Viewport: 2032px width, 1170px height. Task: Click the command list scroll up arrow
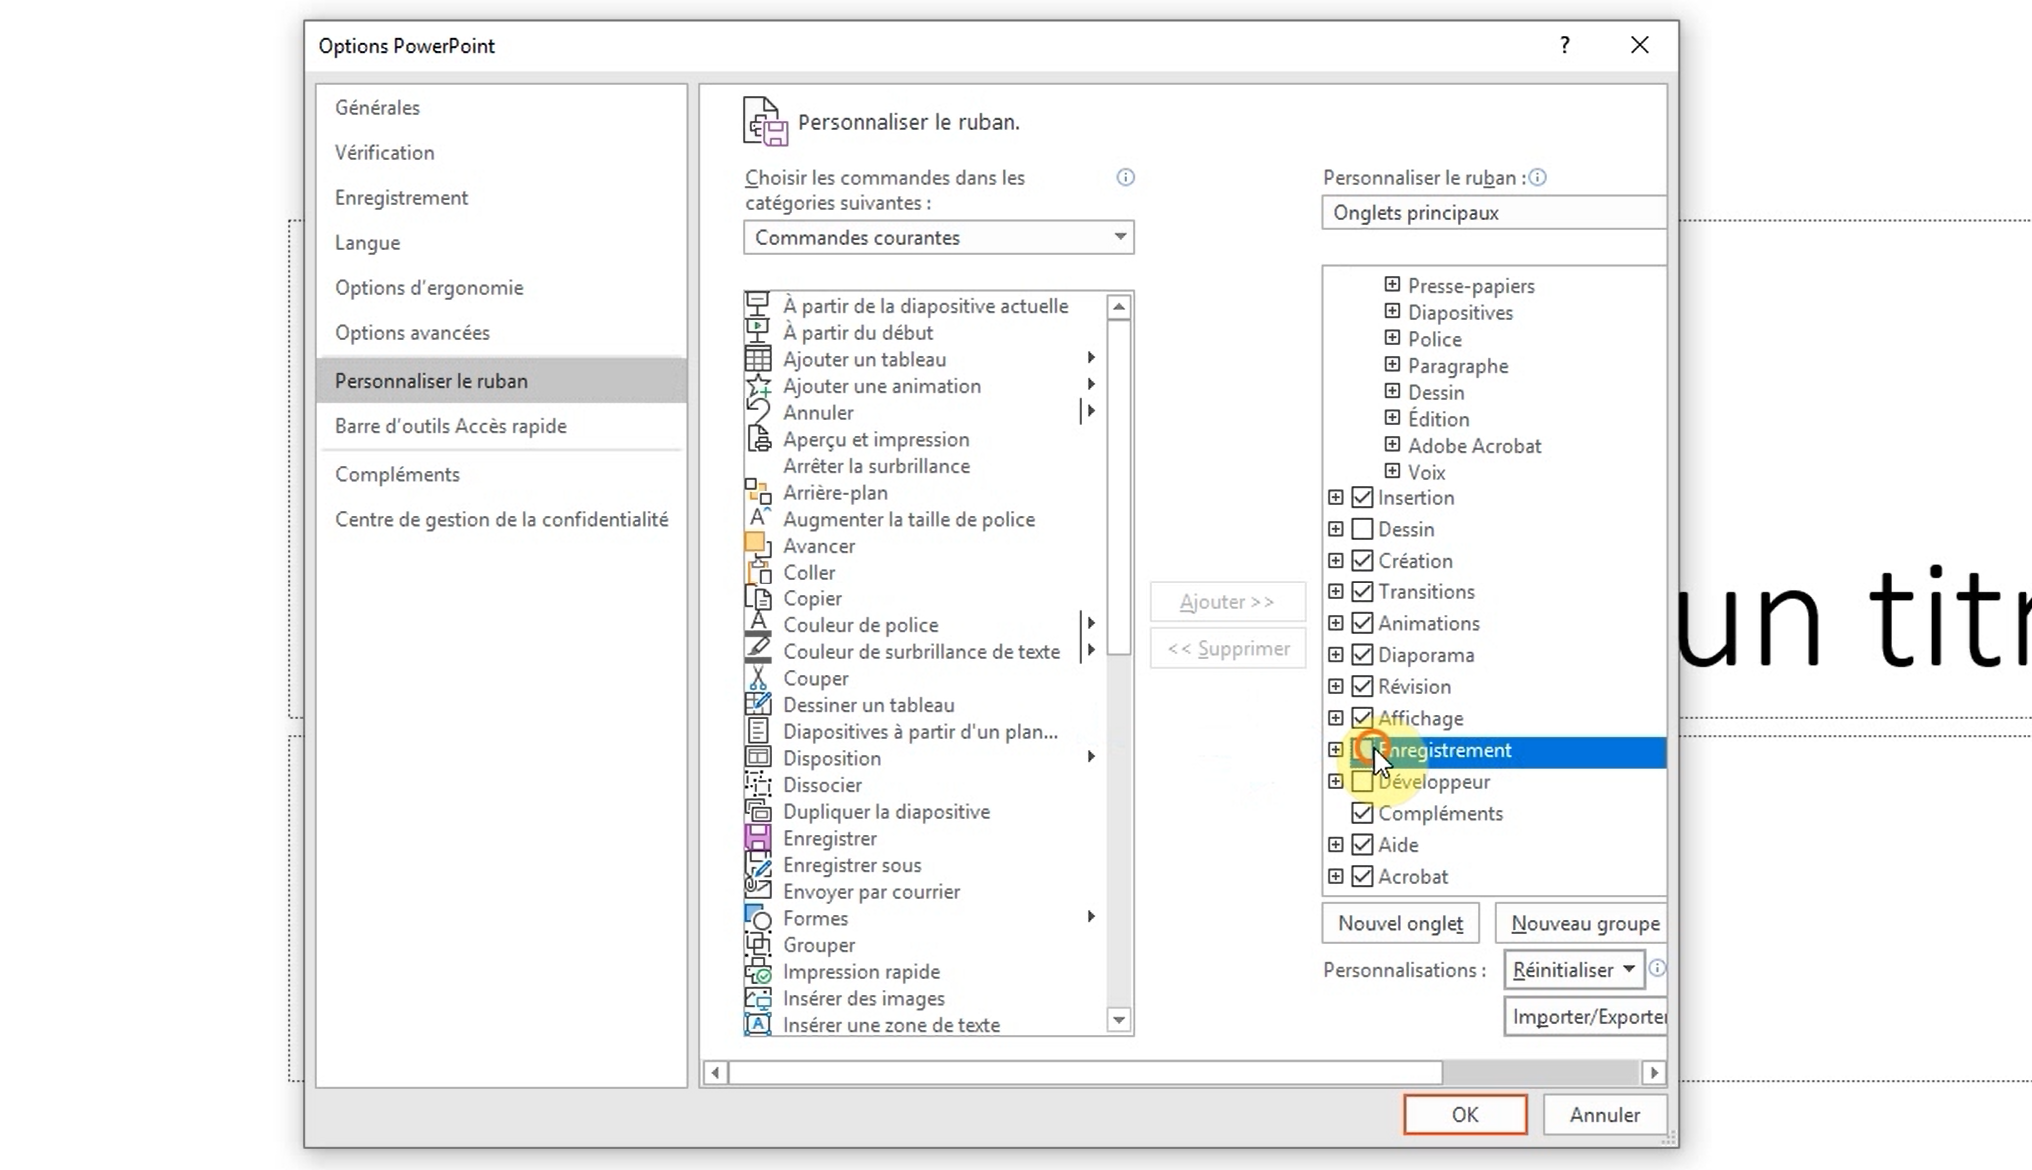(1119, 306)
